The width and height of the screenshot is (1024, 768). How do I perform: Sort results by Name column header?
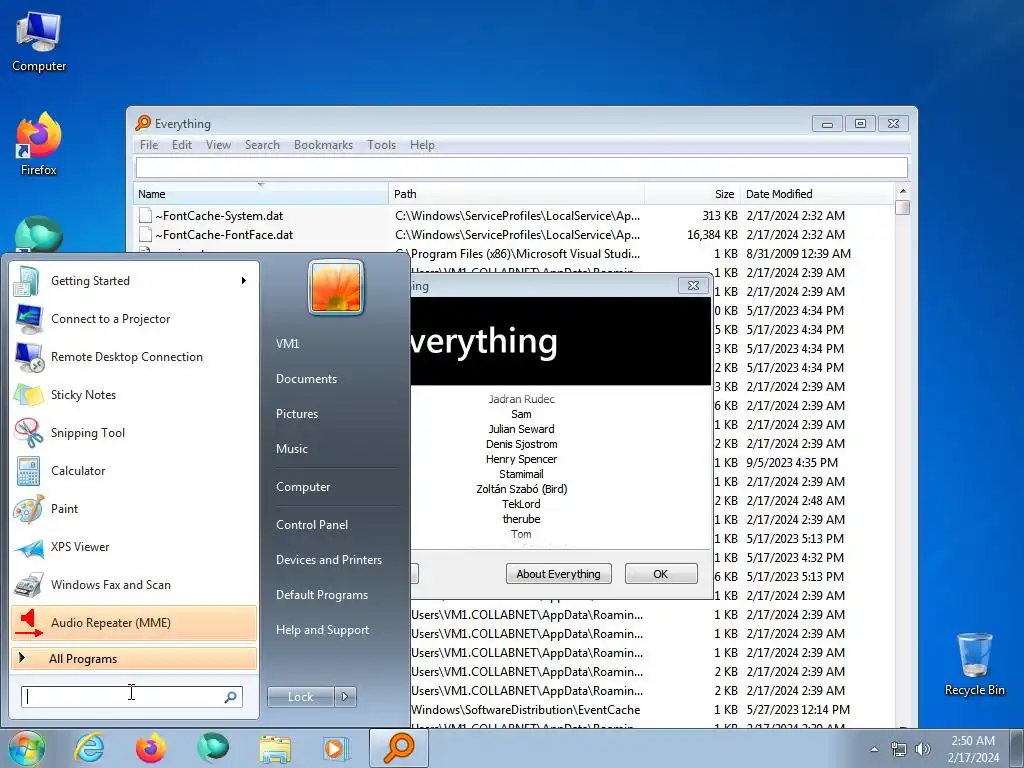[x=261, y=194]
